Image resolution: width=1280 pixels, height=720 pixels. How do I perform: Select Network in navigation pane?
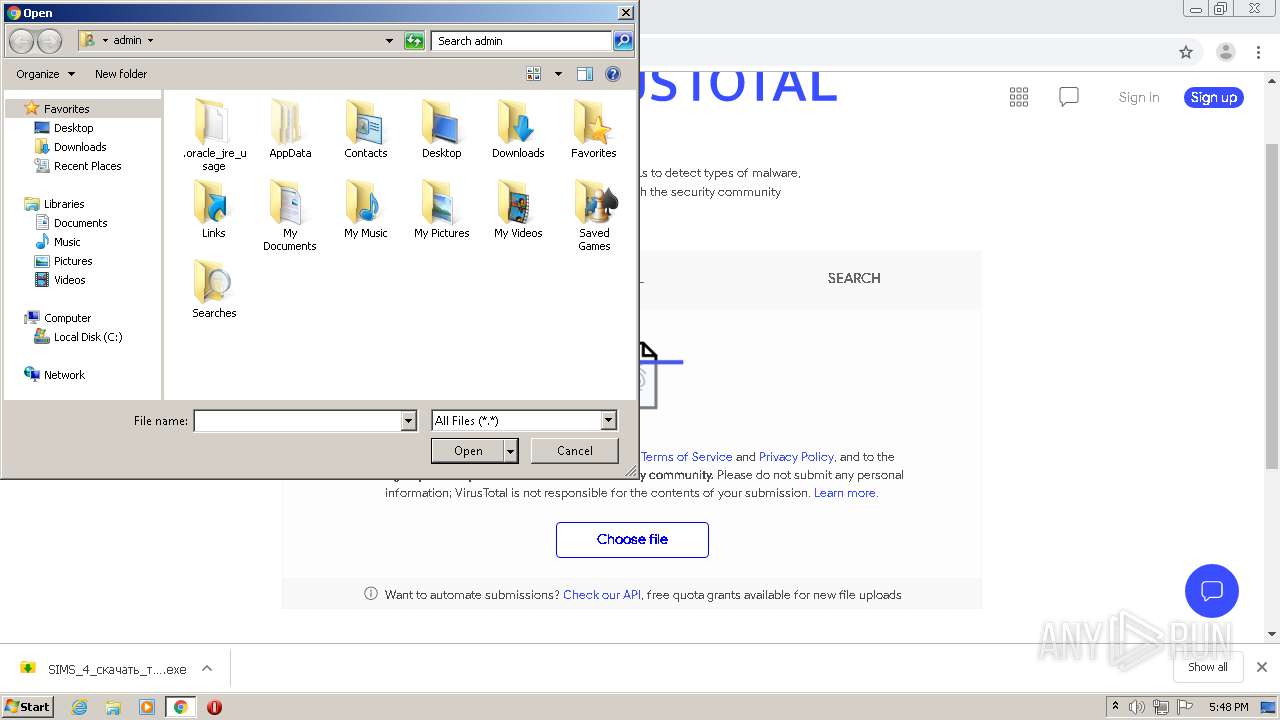pos(64,375)
